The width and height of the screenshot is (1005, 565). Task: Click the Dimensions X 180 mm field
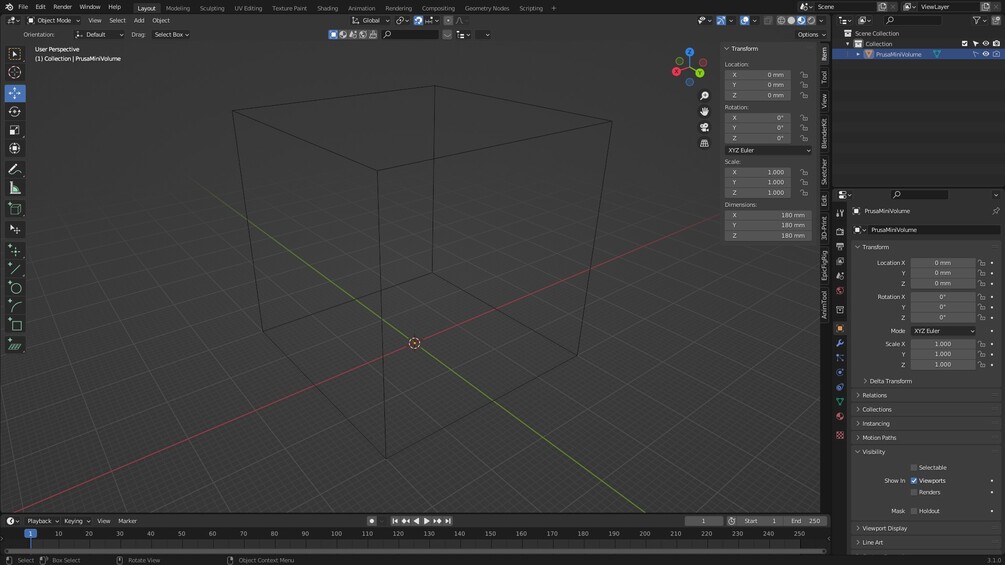coord(768,215)
